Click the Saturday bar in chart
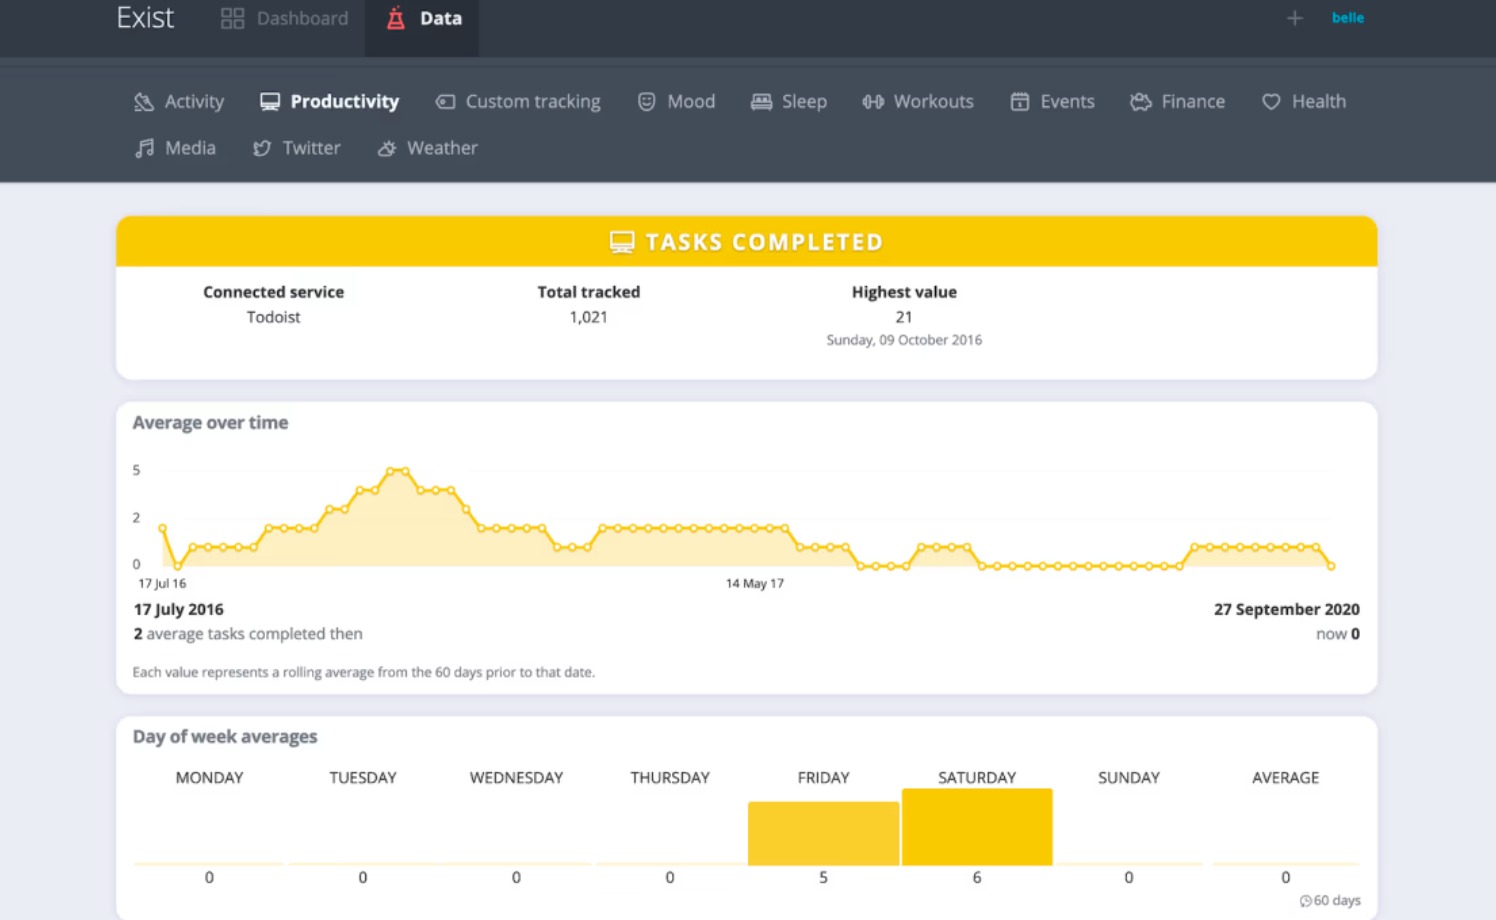1496x920 pixels. point(977,827)
